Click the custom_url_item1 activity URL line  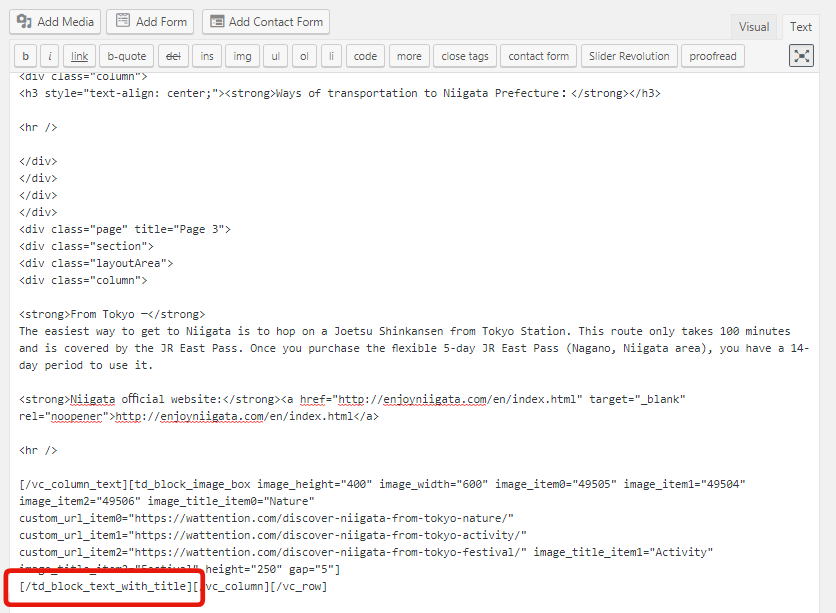(x=272, y=535)
